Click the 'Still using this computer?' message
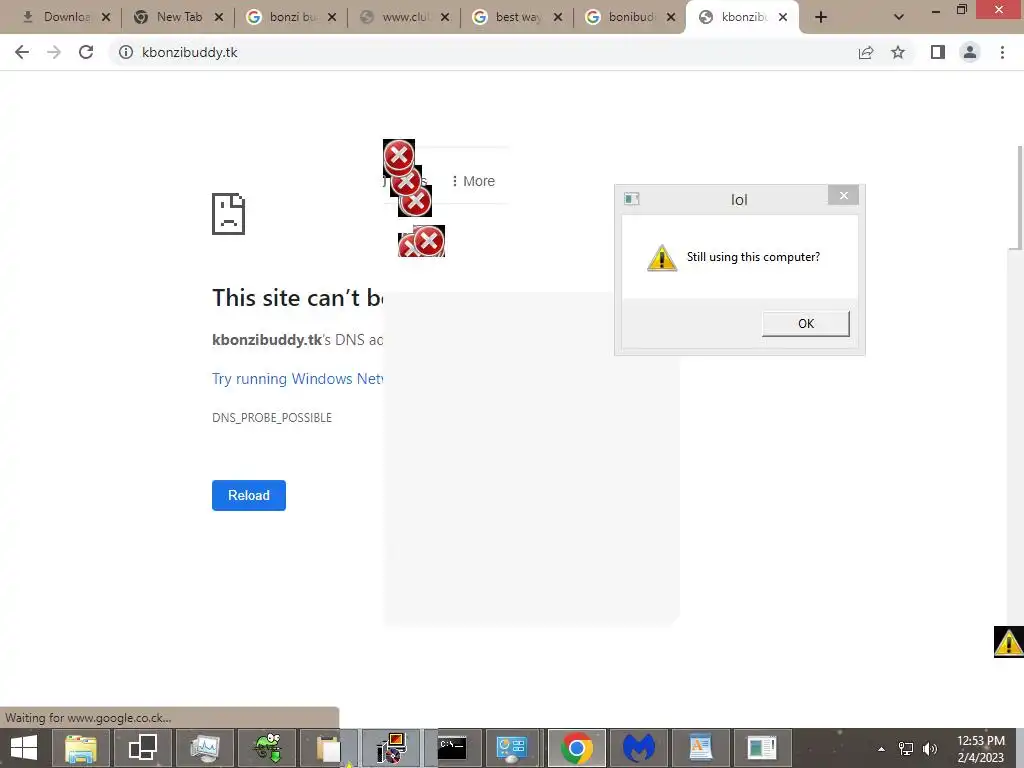This screenshot has height=768, width=1024. coord(753,257)
